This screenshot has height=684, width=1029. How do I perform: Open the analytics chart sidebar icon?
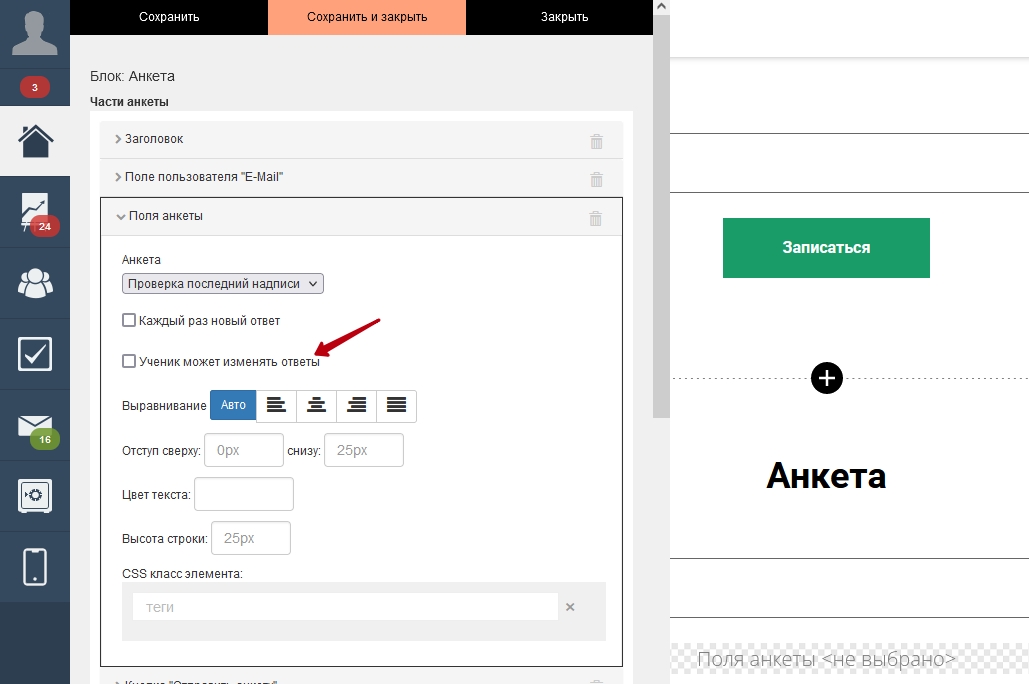(x=35, y=212)
